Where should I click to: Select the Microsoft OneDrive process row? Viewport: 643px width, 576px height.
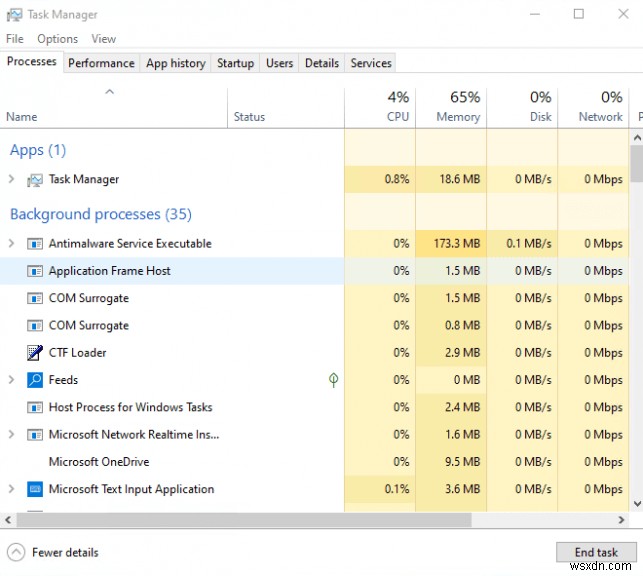point(314,462)
